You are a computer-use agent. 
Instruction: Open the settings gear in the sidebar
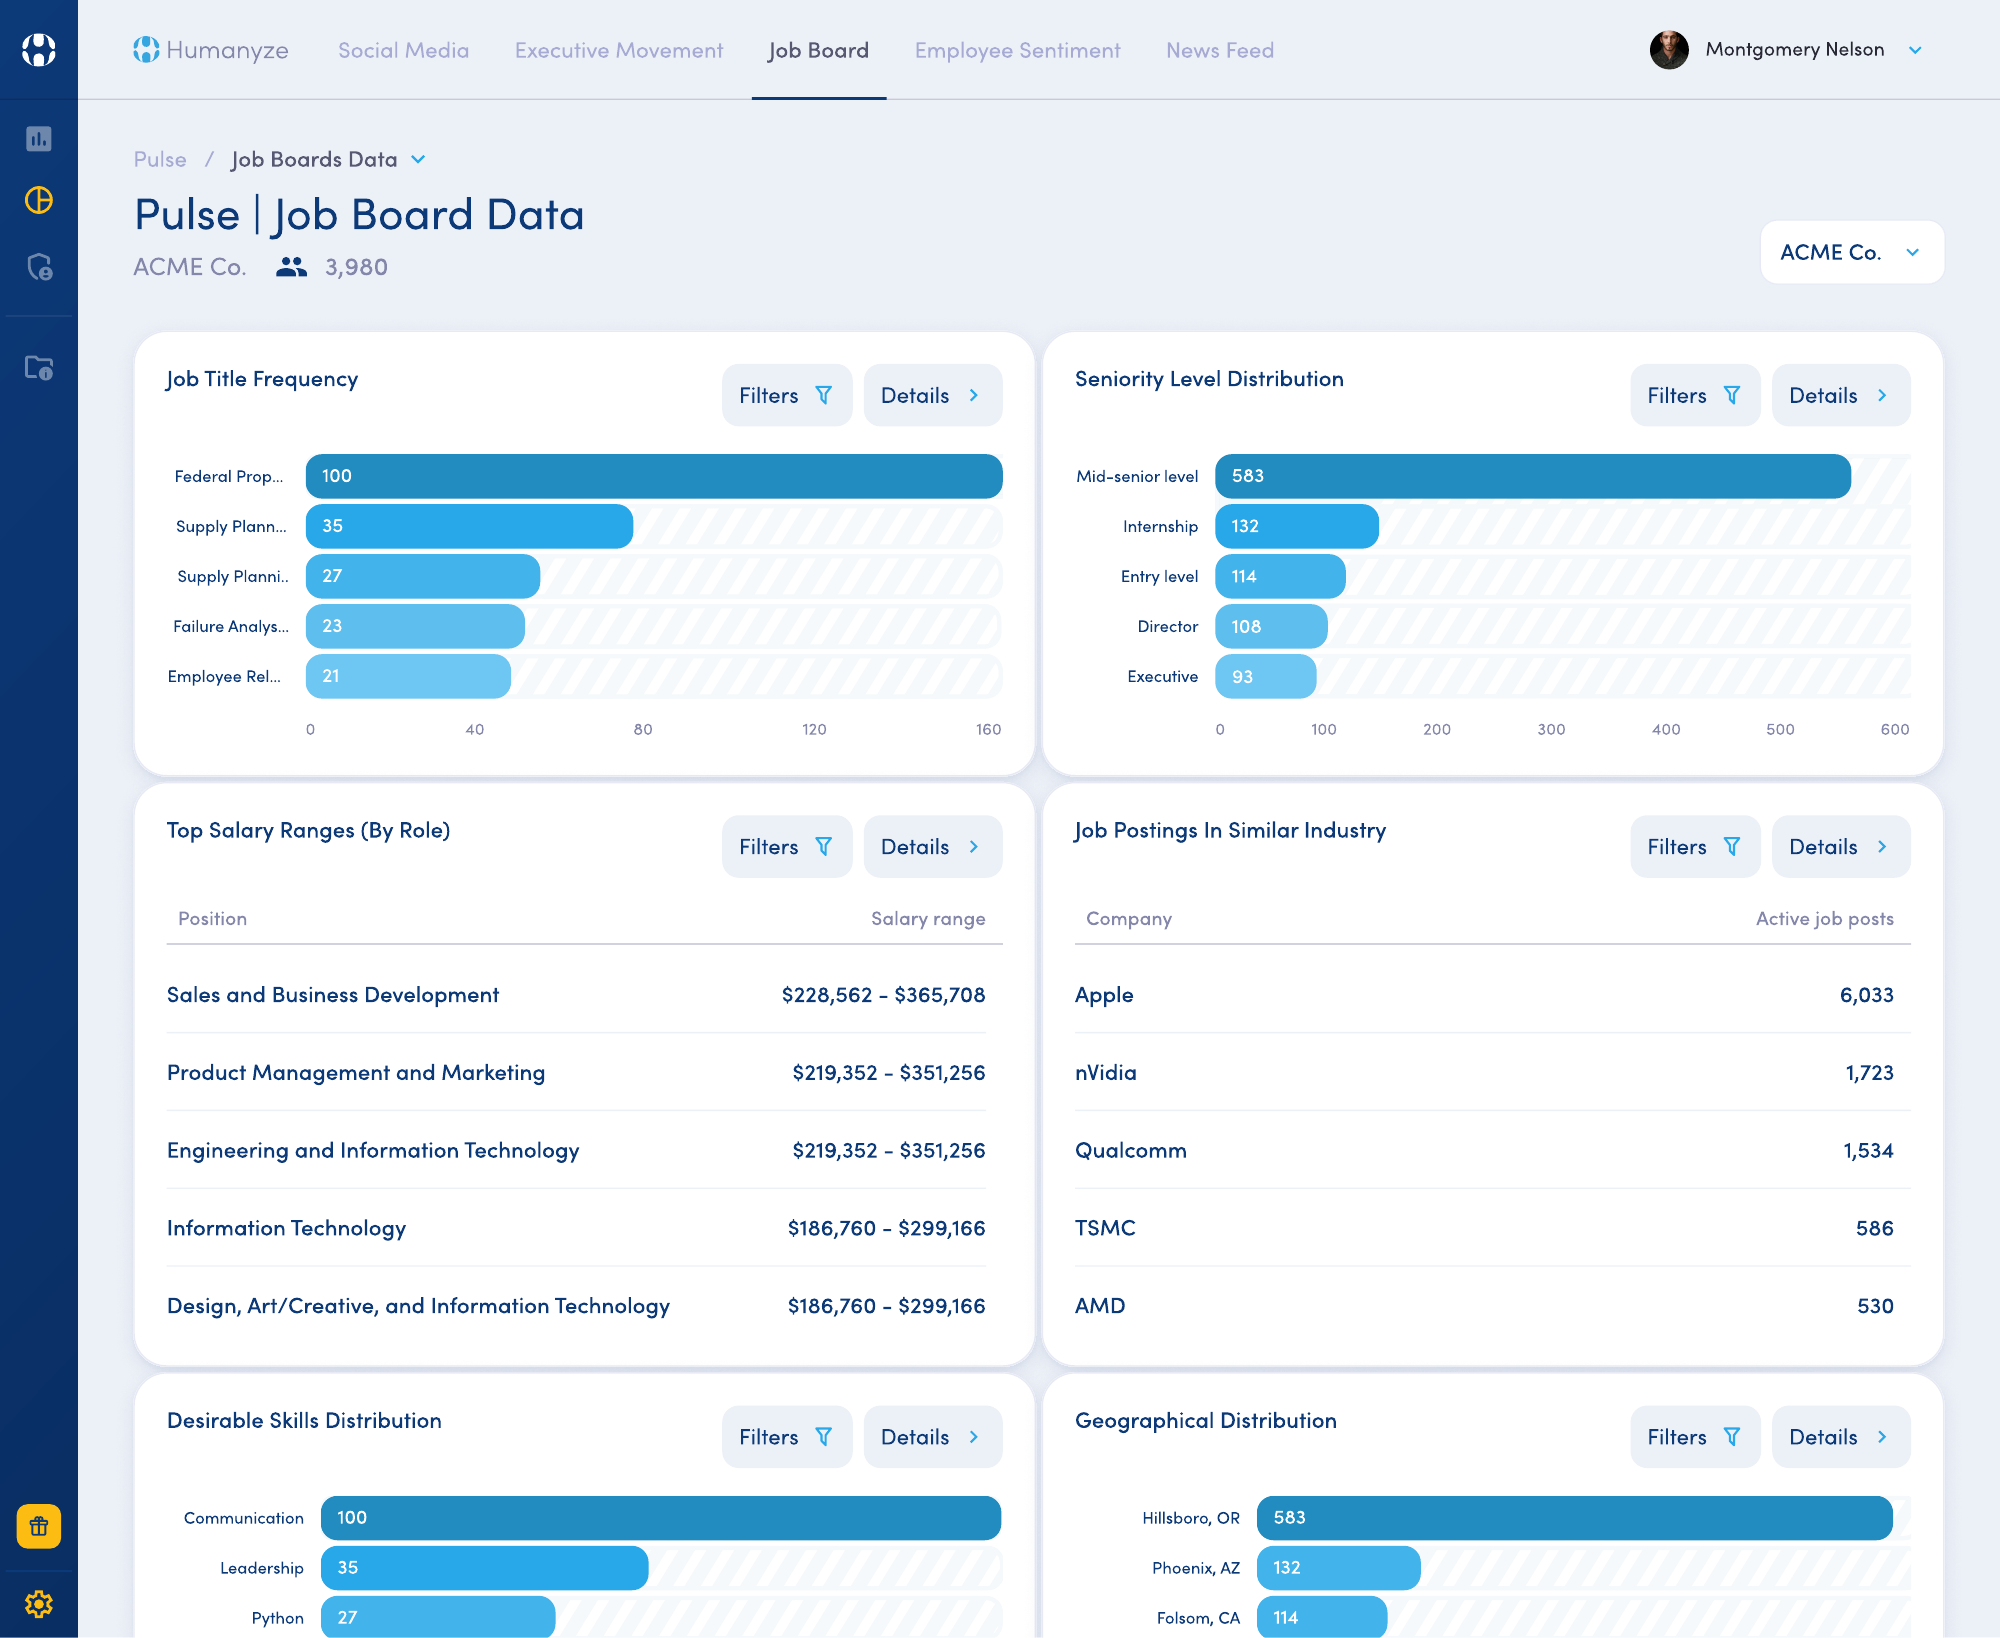click(39, 1604)
